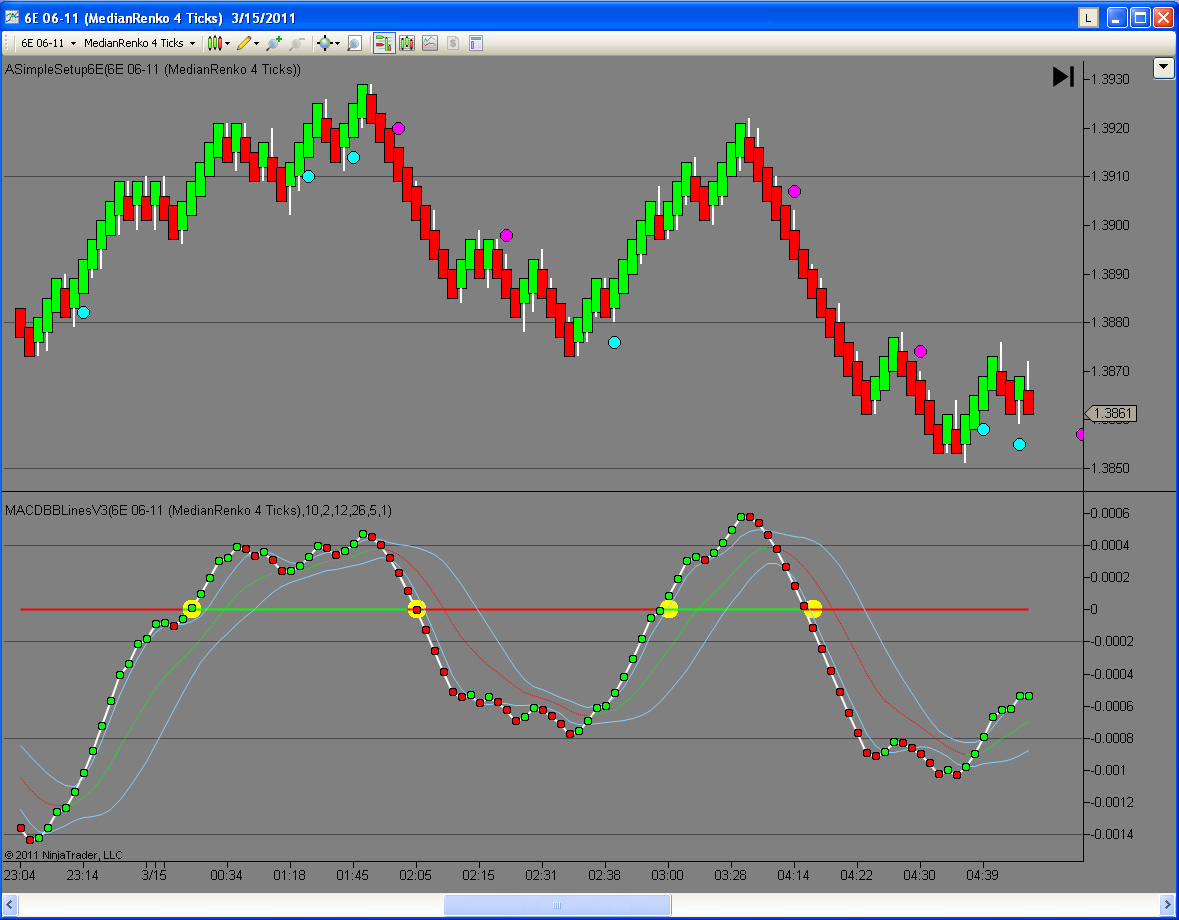Expand the chart style dropdown arrow
The image size is (1179, 920).
(228, 44)
